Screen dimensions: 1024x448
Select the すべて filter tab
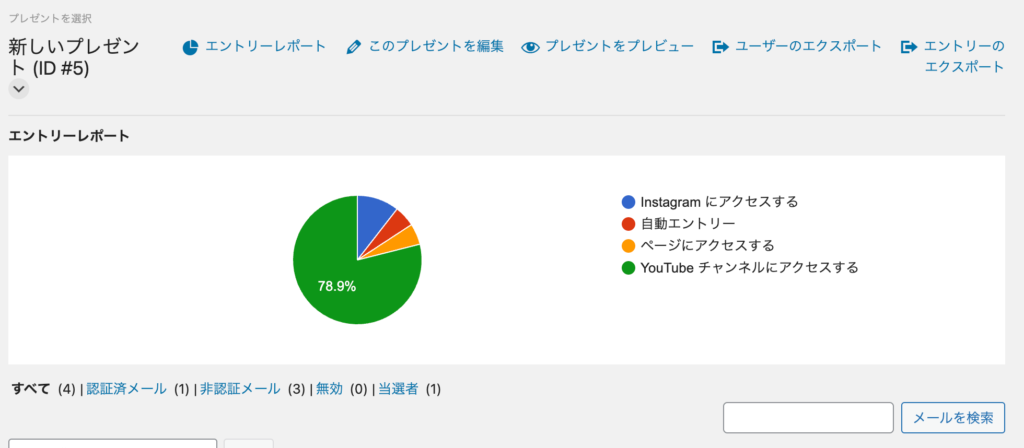coord(31,389)
